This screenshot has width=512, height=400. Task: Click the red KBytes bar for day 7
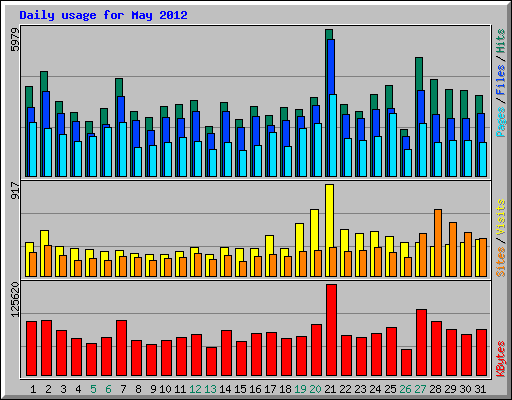point(121,348)
